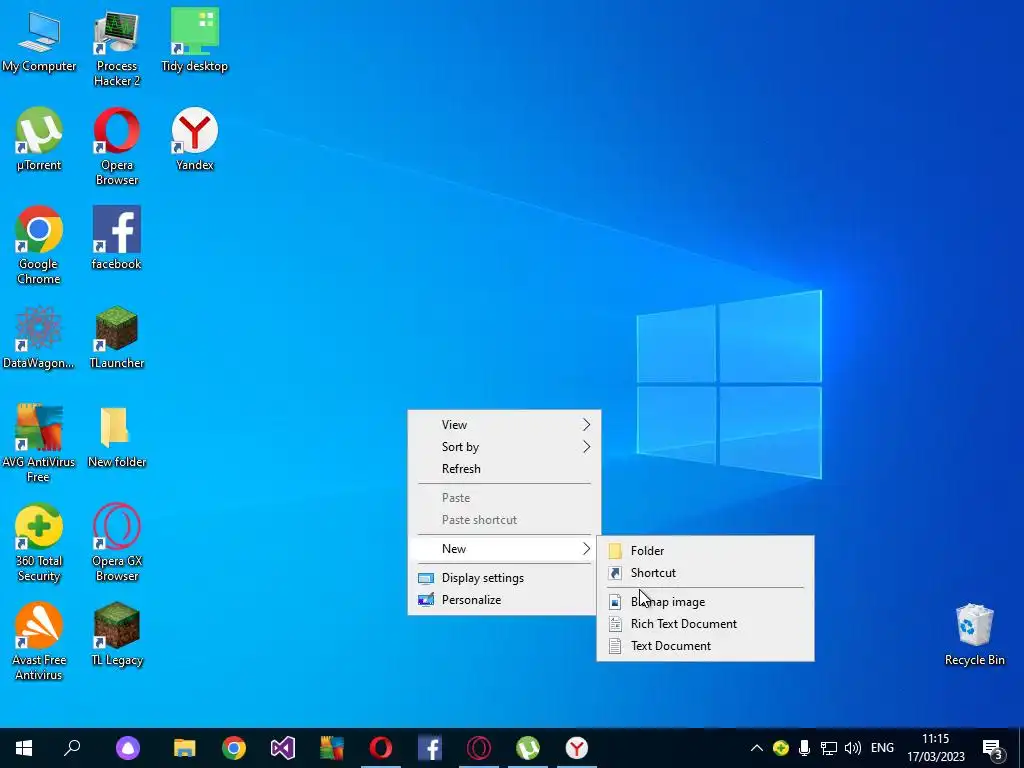The image size is (1024, 768).
Task: Open the purple assistant icon in taskbar
Action: pyautogui.click(x=128, y=748)
